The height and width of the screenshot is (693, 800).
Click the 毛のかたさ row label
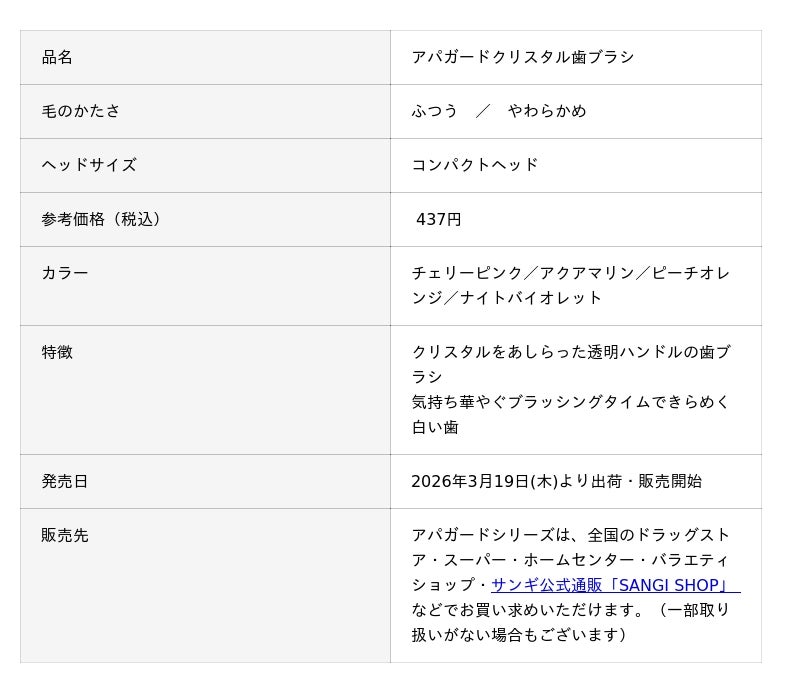[80, 111]
